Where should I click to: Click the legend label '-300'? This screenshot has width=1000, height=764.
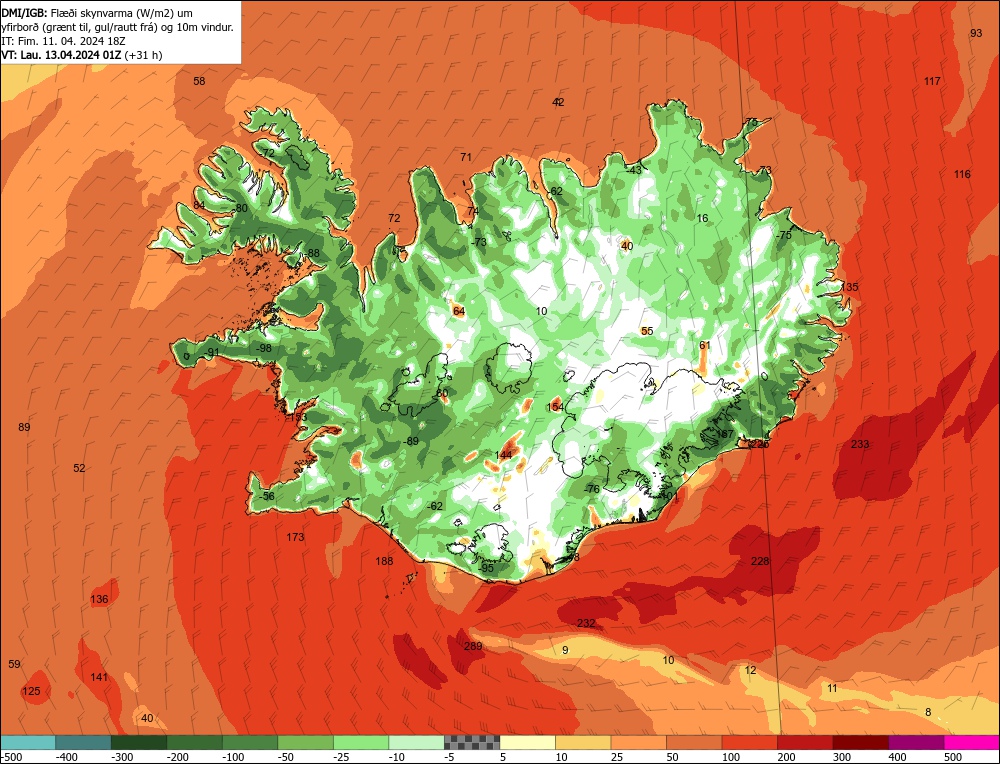[x=122, y=757]
